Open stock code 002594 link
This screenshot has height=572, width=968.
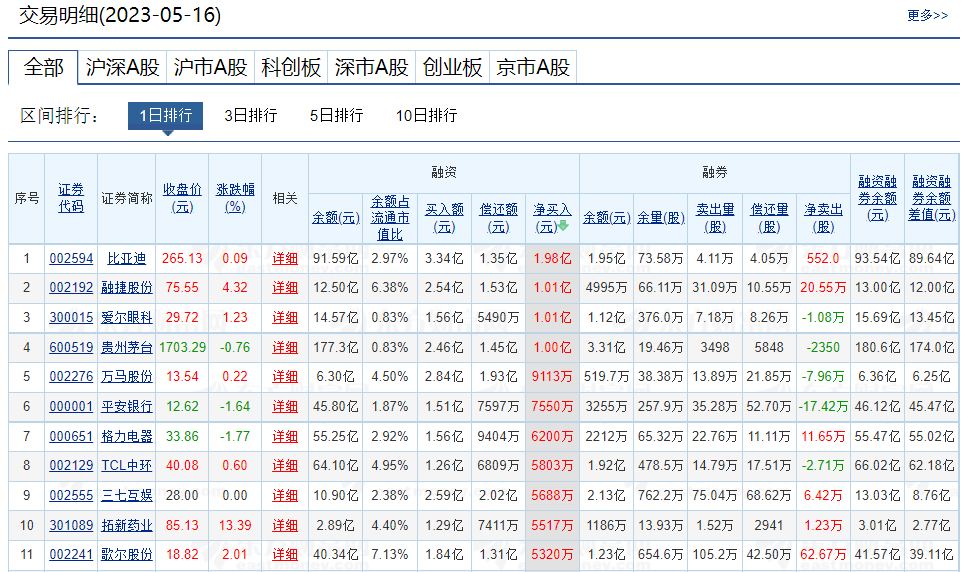[x=71, y=258]
